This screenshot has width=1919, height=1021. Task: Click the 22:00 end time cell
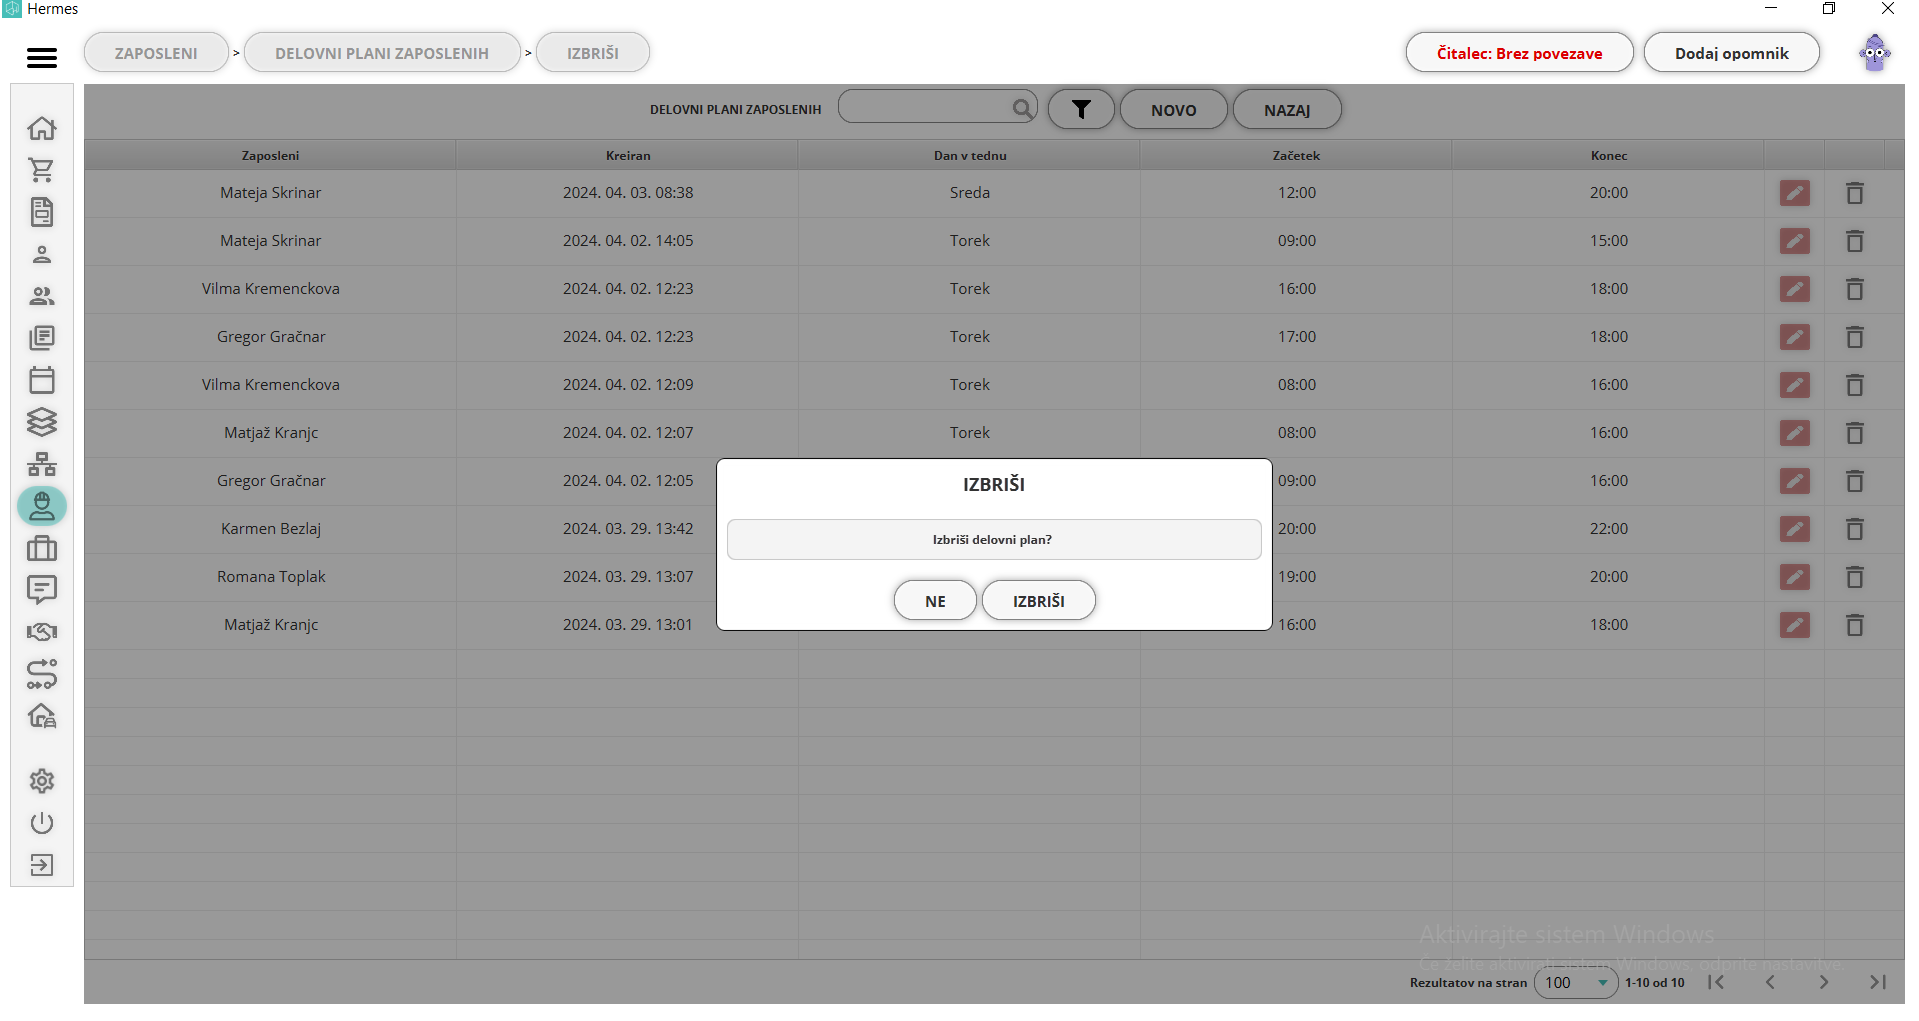pyautogui.click(x=1608, y=529)
